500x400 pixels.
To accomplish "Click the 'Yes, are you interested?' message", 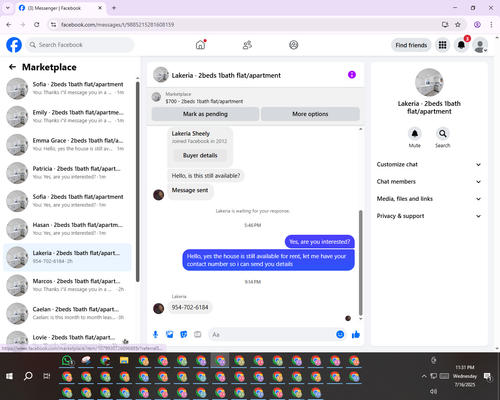I will [x=320, y=242].
